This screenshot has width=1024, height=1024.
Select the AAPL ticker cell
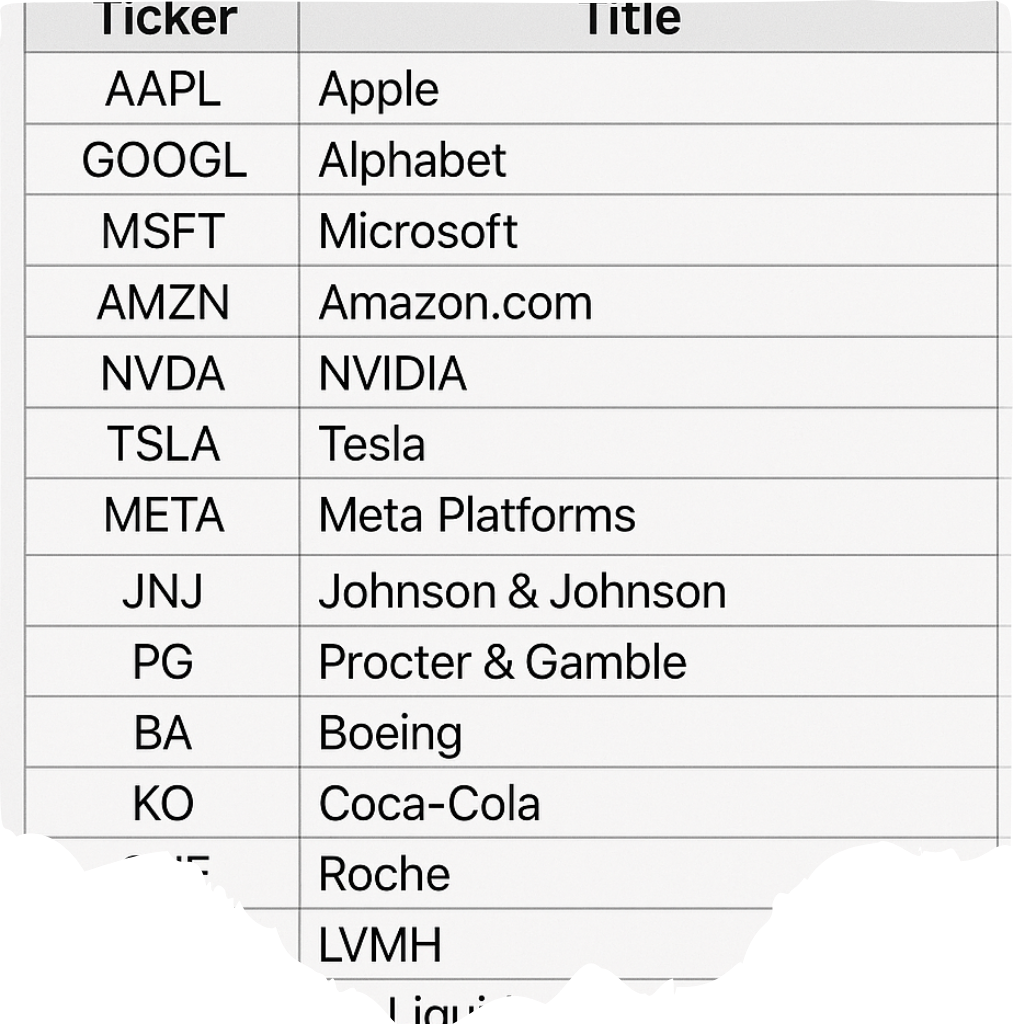[163, 90]
